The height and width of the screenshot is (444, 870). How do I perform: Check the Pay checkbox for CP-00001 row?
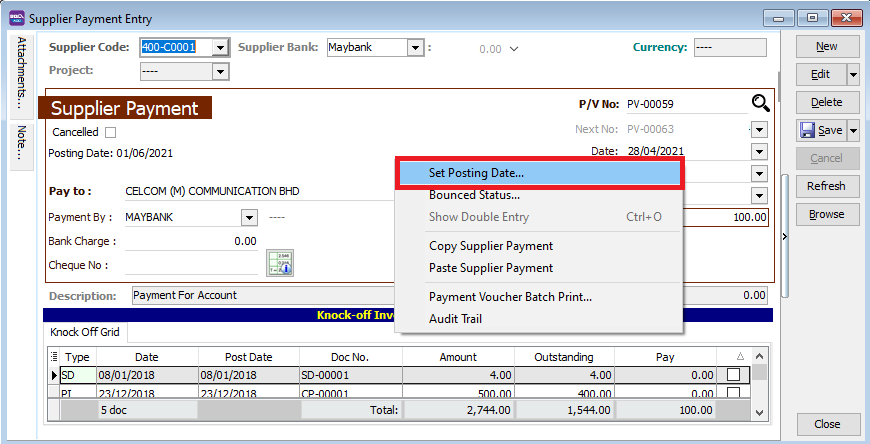pos(734,393)
